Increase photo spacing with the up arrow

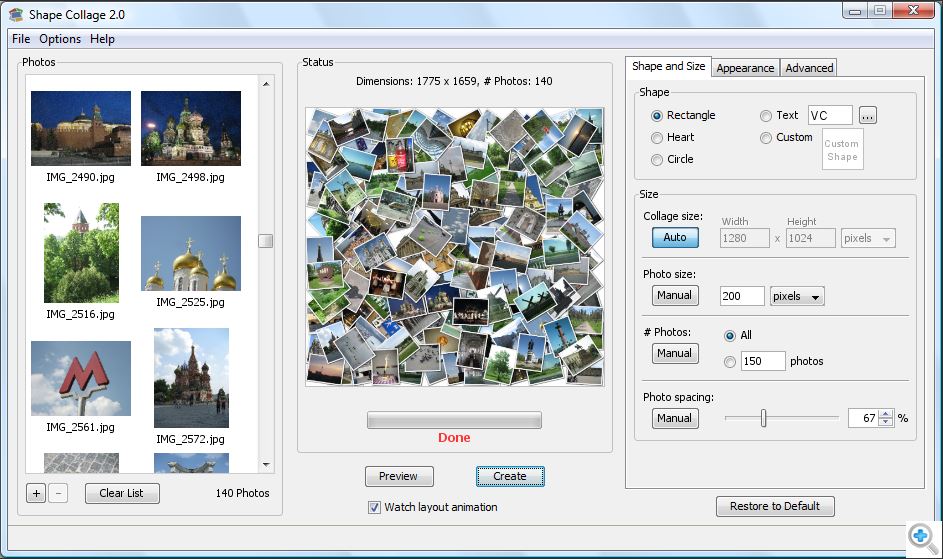click(886, 414)
